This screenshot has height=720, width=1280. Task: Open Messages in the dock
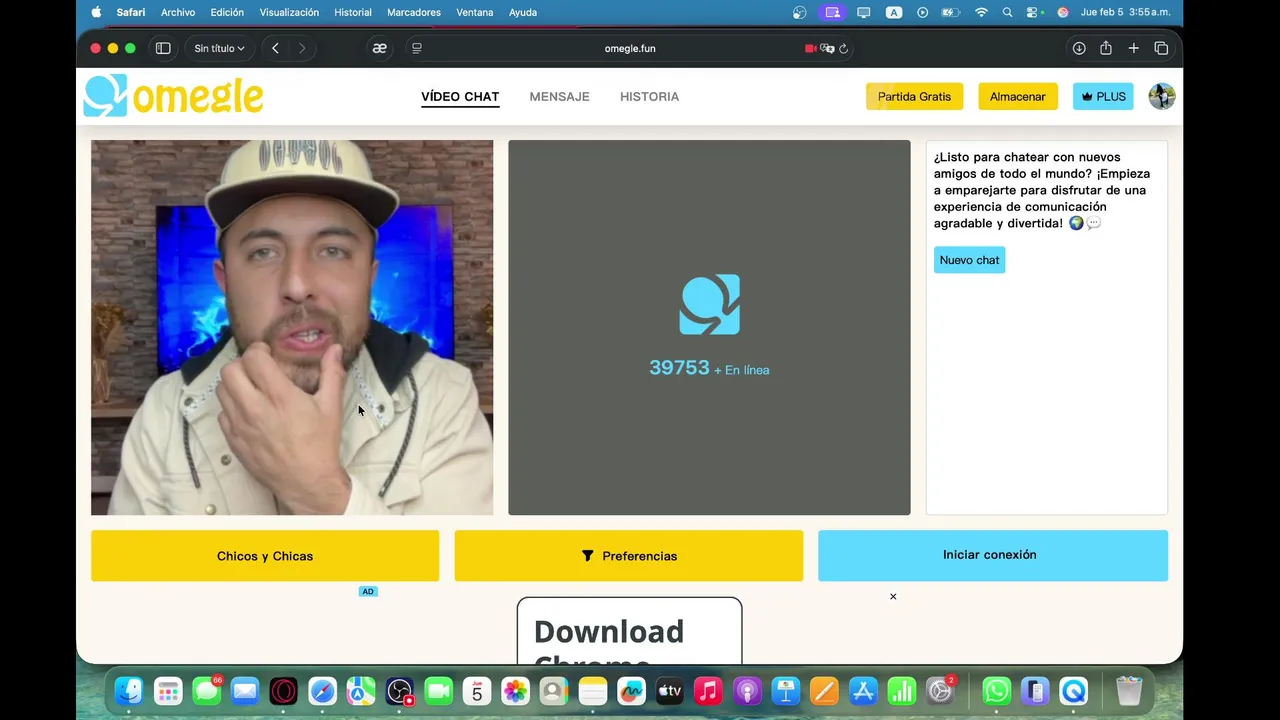(x=207, y=691)
